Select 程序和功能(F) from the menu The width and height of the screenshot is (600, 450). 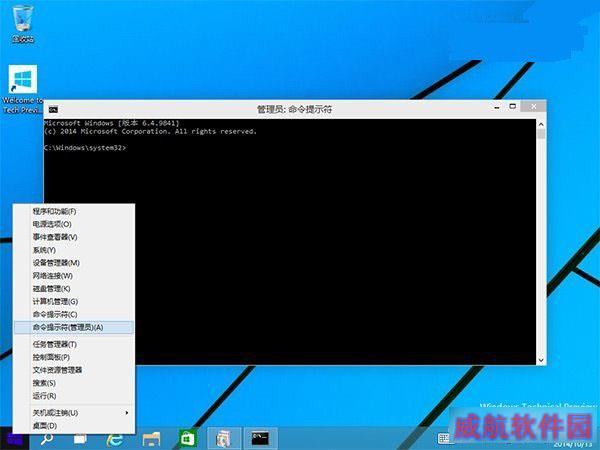point(74,211)
